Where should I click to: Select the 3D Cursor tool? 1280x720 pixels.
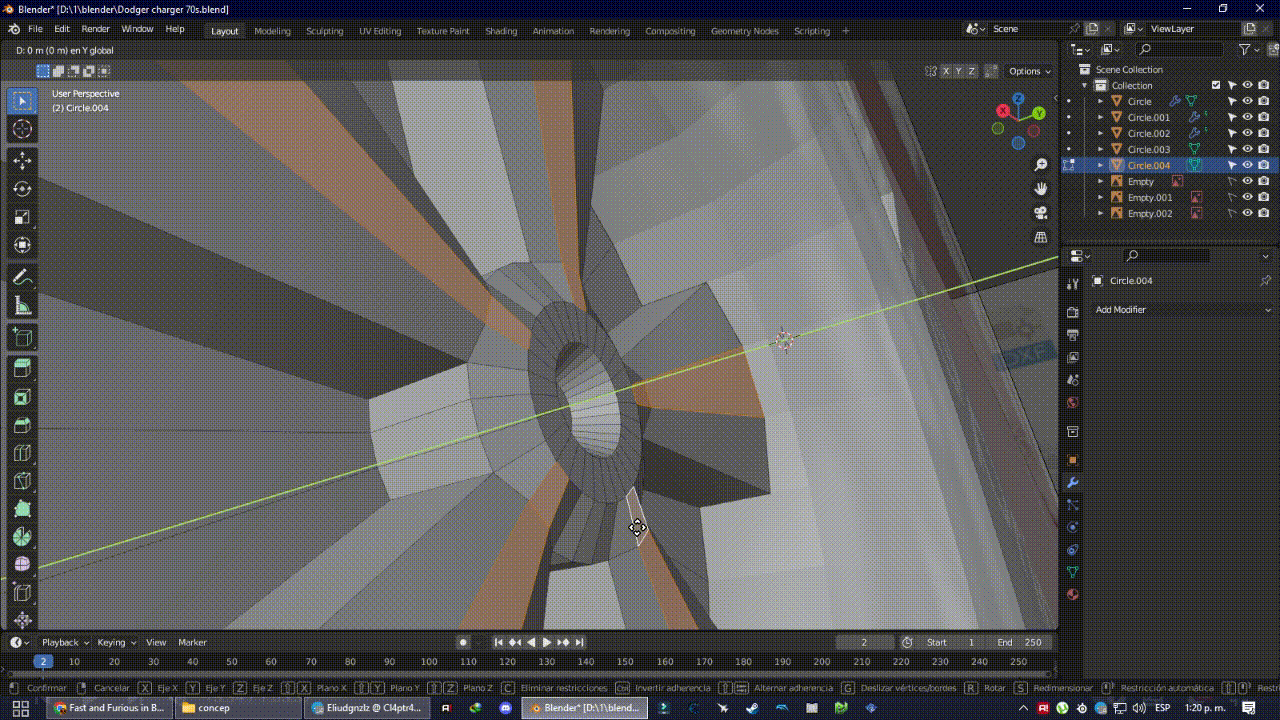point(22,129)
